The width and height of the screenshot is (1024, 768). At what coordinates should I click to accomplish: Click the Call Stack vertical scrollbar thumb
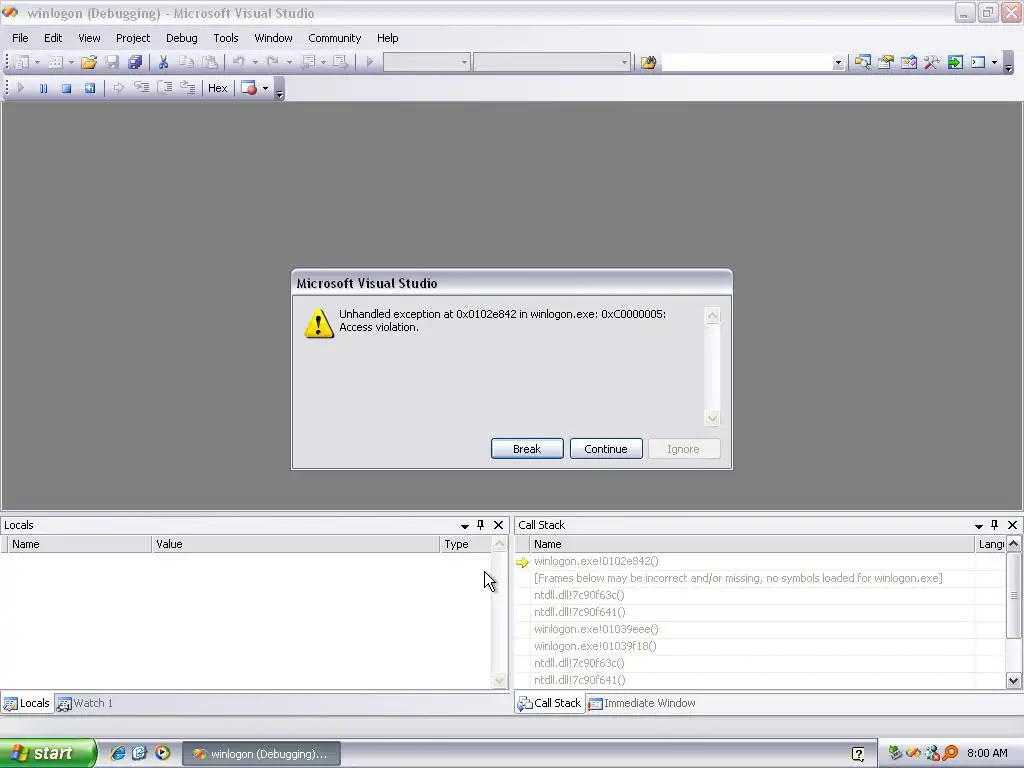pos(1013,595)
